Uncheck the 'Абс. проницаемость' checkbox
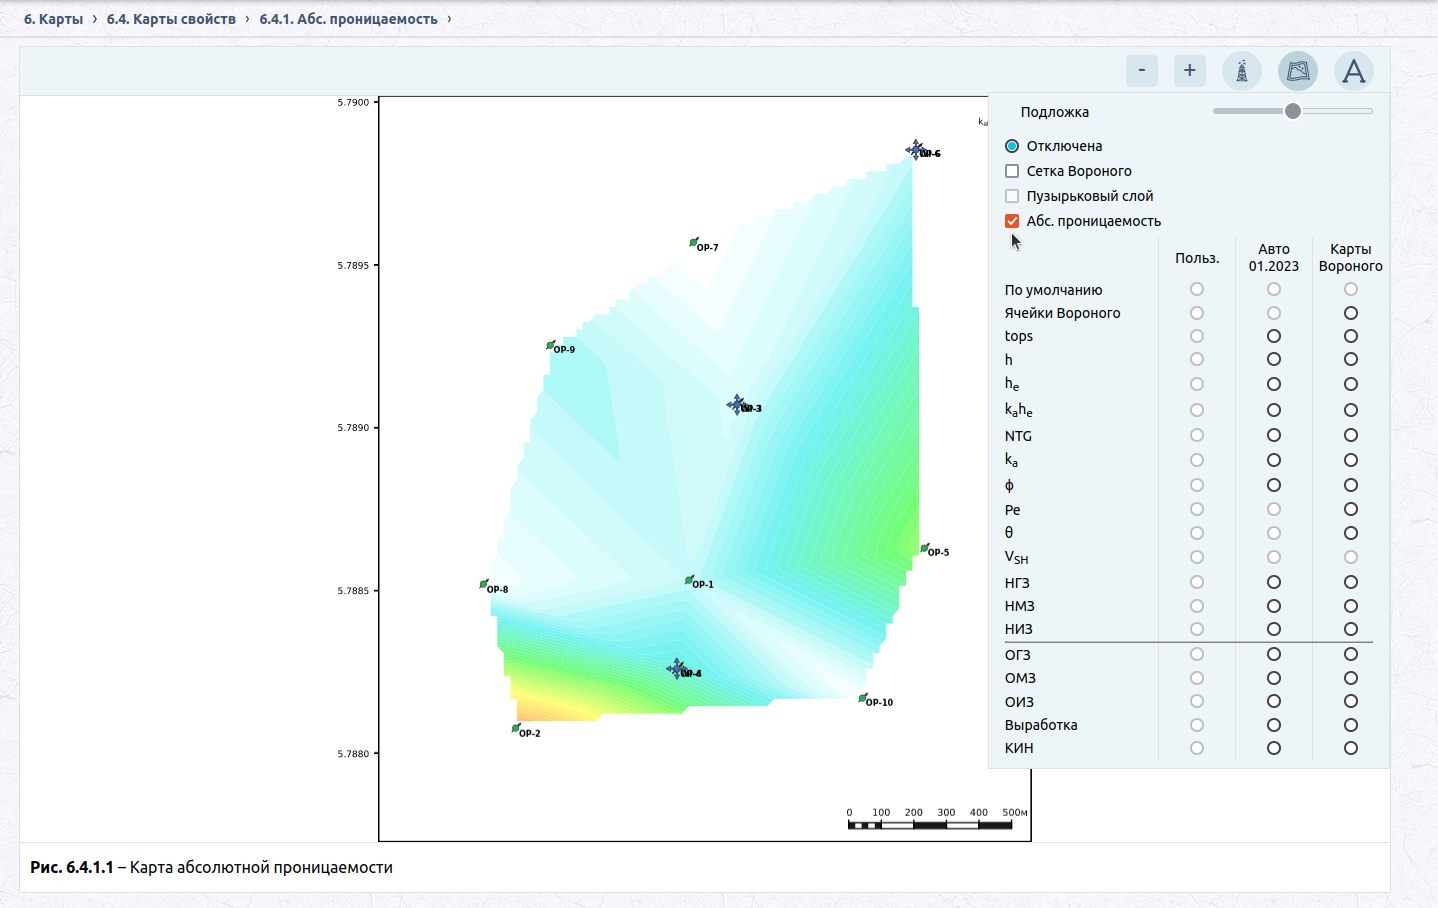Image resolution: width=1438 pixels, height=908 pixels. [x=1012, y=221]
